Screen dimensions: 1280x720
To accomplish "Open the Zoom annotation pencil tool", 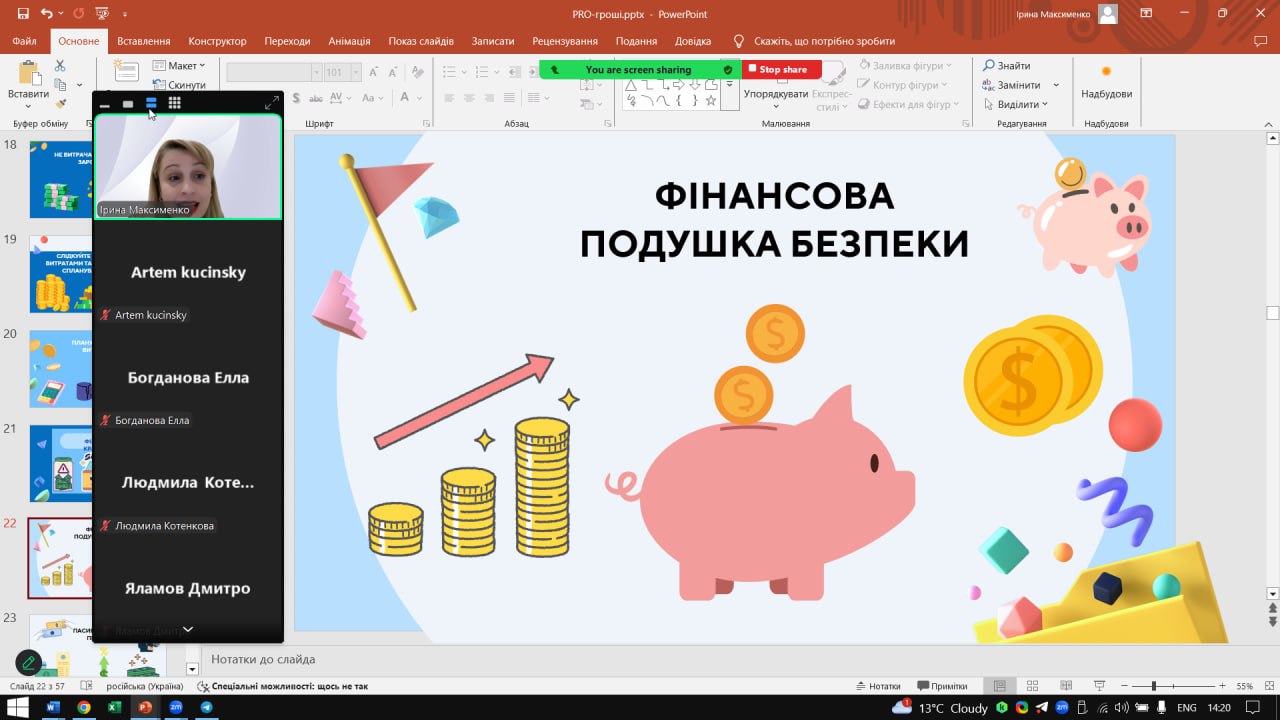I will (x=28, y=662).
